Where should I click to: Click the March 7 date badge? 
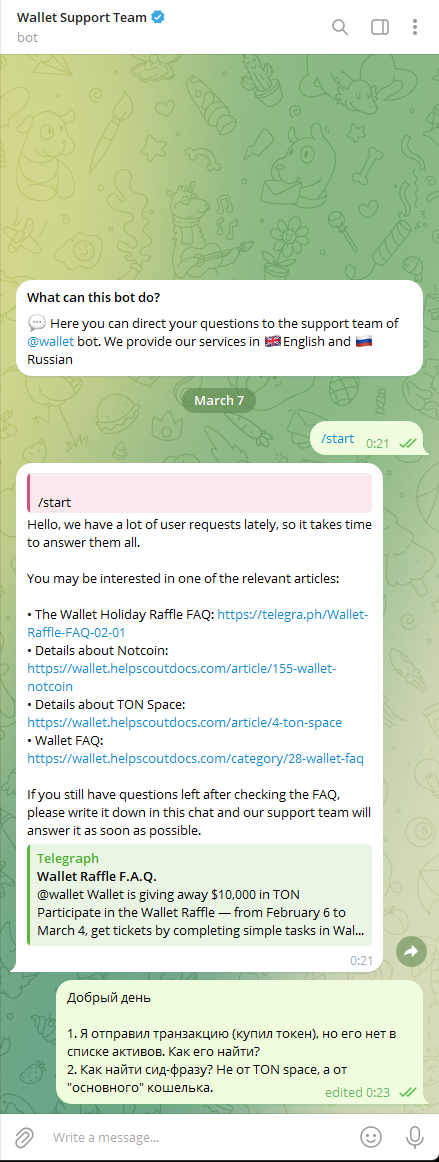click(x=220, y=400)
